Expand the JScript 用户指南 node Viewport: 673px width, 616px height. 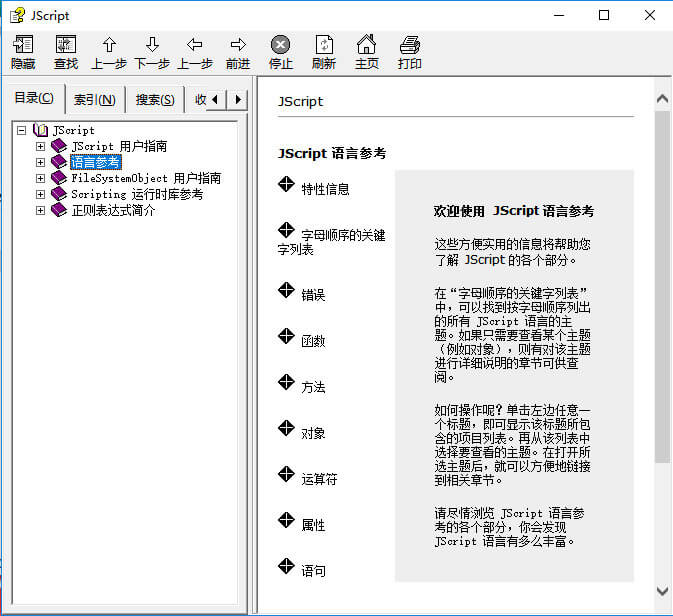[x=40, y=146]
